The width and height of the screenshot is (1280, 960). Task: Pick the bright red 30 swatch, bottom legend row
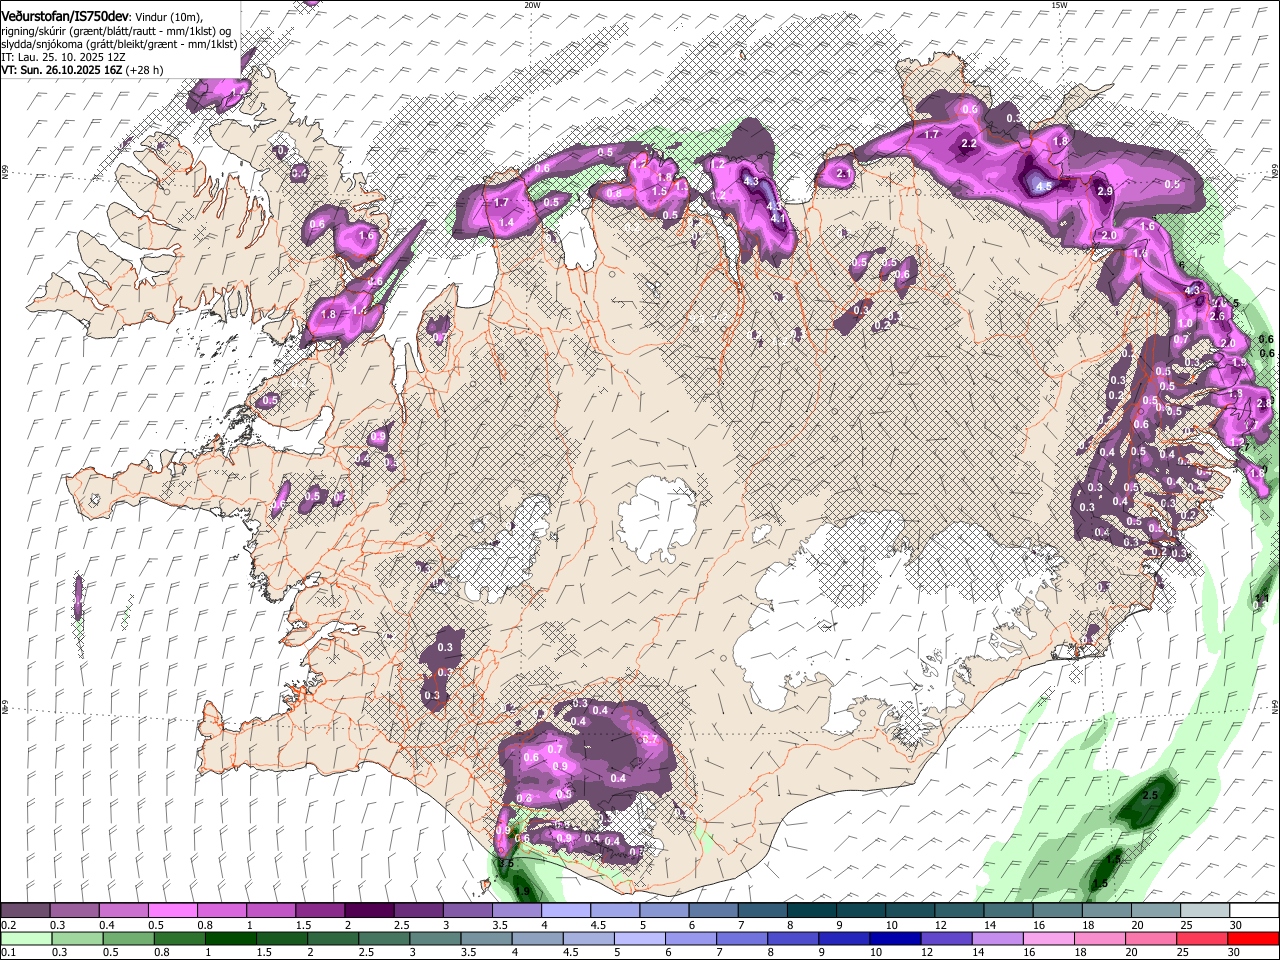click(1253, 938)
